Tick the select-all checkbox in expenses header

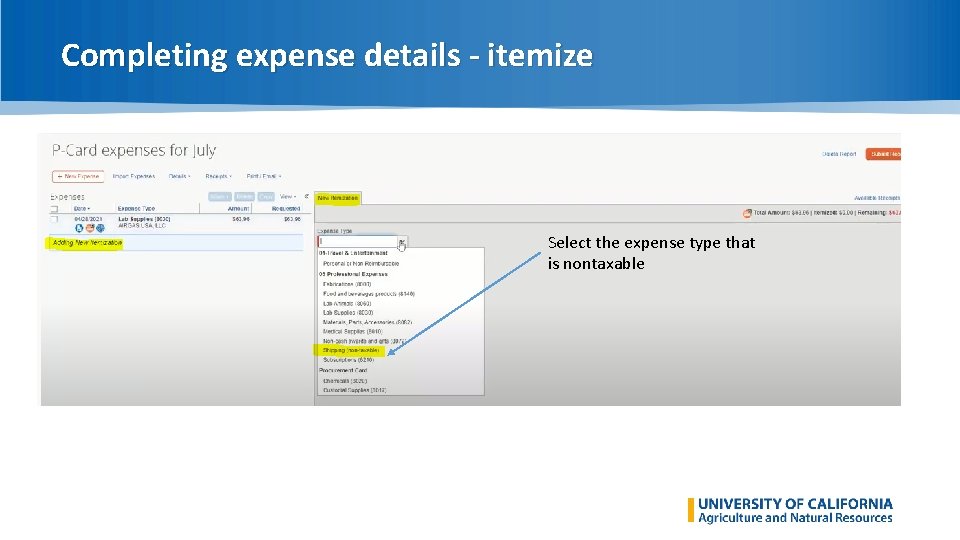(54, 209)
